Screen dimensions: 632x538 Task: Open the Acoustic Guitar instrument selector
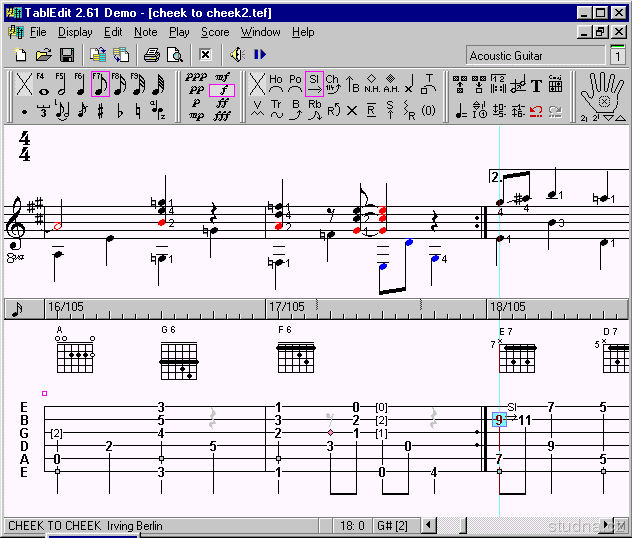535,56
